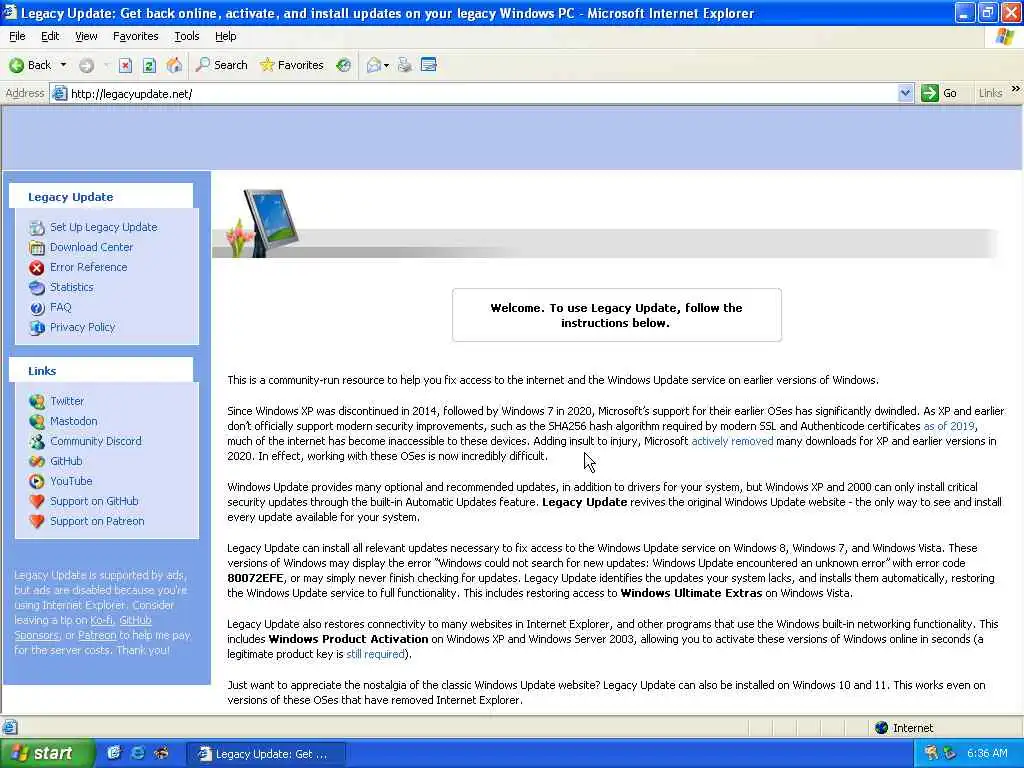Click the Download Center icon
The height and width of the screenshot is (768, 1024).
click(37, 248)
